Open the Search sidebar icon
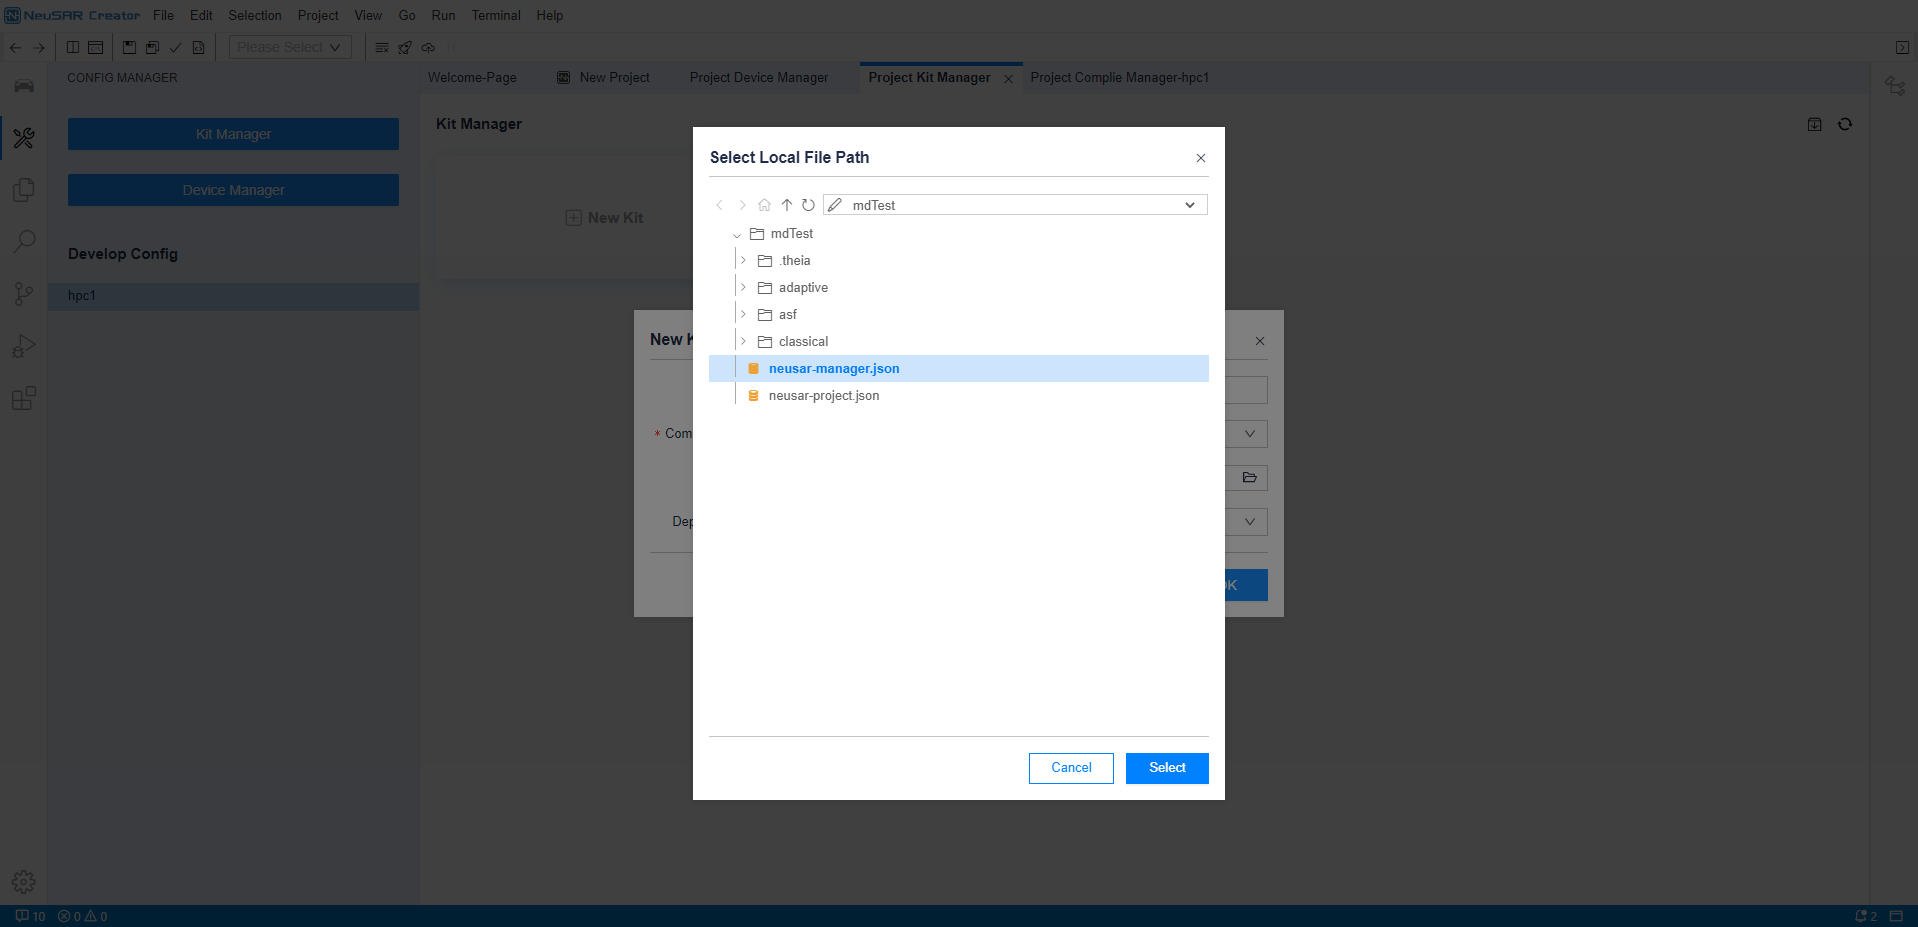 tap(24, 242)
